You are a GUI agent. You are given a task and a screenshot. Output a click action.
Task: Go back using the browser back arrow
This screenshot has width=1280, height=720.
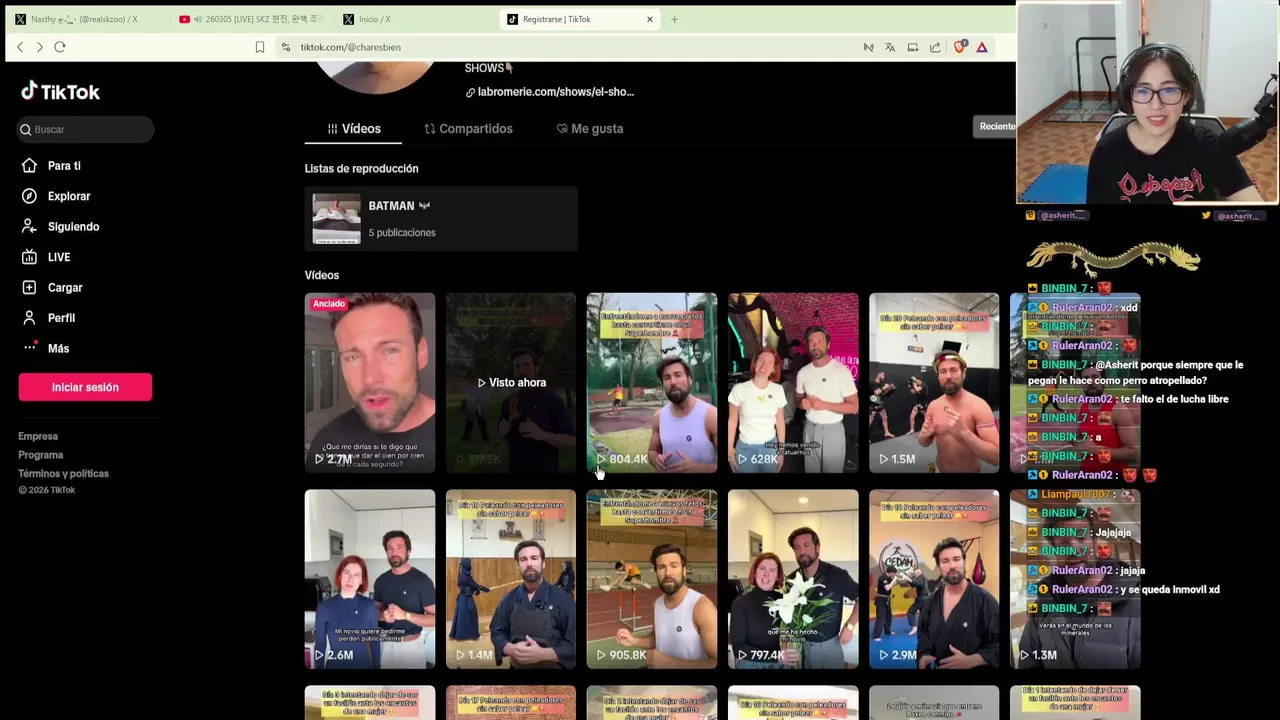[19, 47]
